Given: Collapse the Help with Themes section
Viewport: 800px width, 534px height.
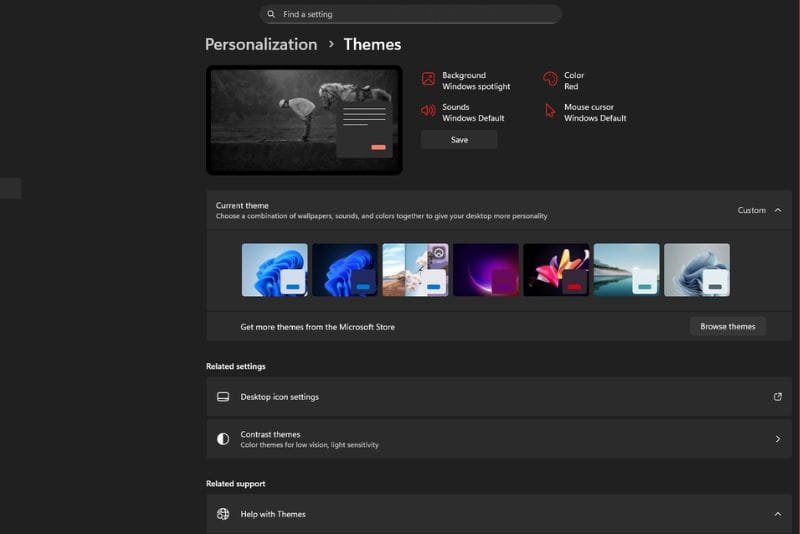Looking at the screenshot, I should tap(778, 514).
